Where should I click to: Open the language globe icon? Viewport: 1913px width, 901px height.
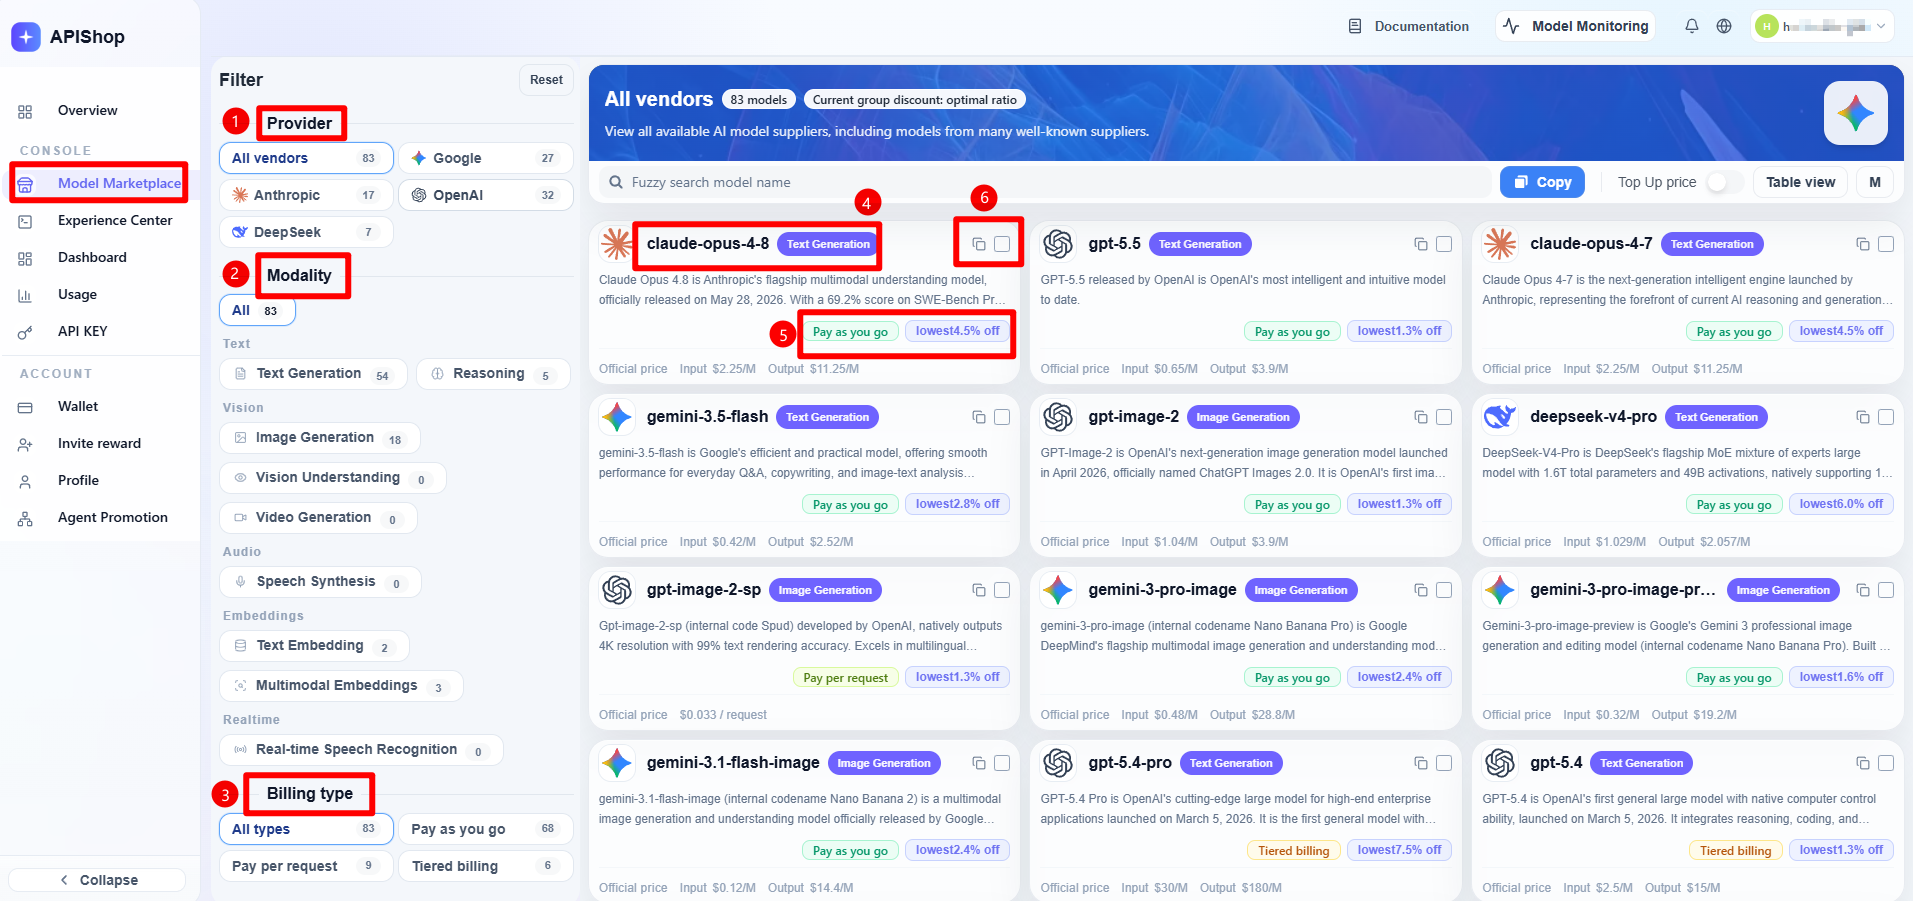point(1724,26)
